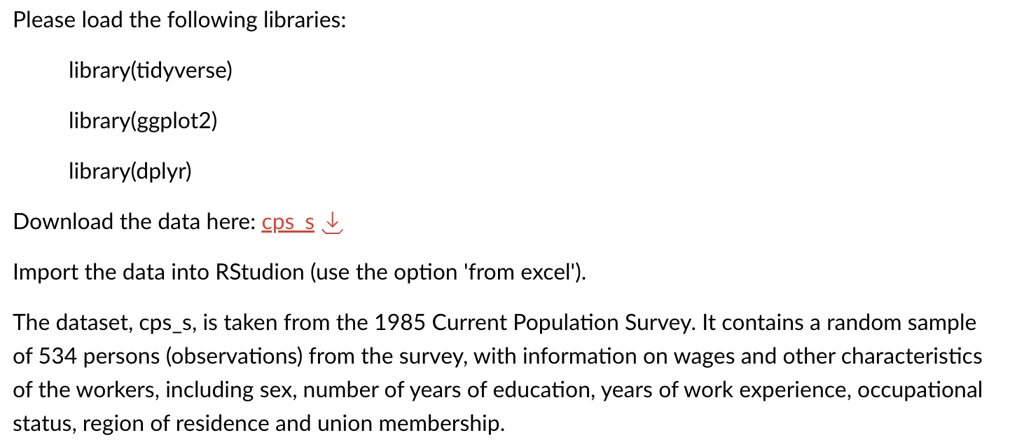Click the library(dplyr) code line
Viewport: 1024px width, 447px height.
tap(130, 173)
